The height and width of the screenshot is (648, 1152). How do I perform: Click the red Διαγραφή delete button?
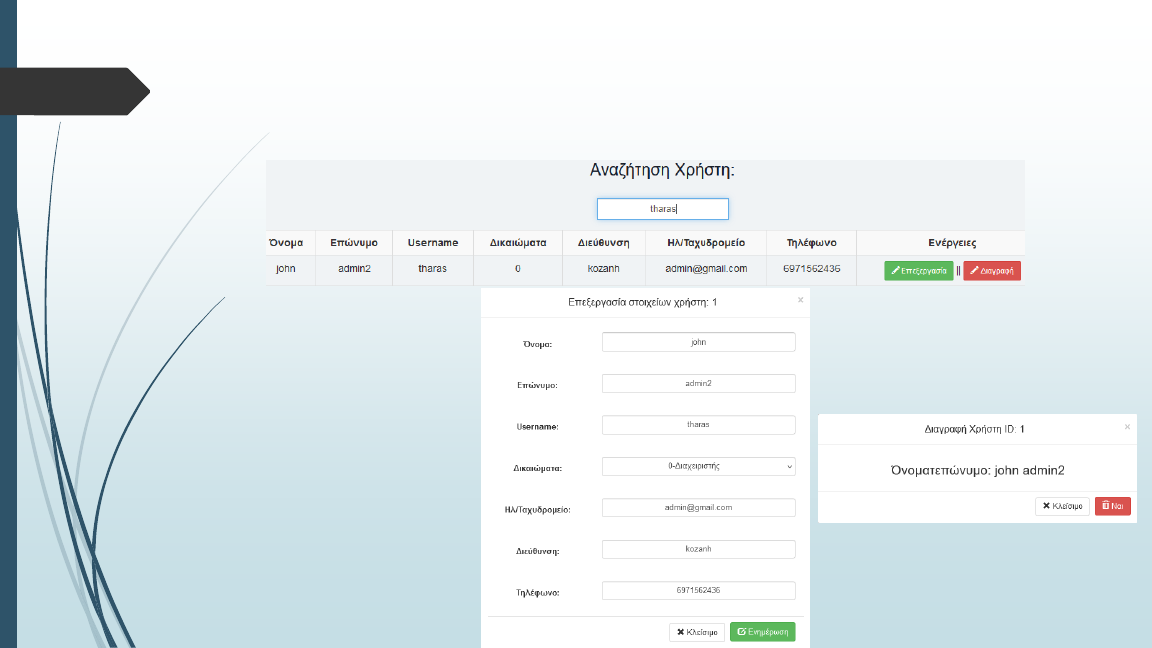(991, 271)
